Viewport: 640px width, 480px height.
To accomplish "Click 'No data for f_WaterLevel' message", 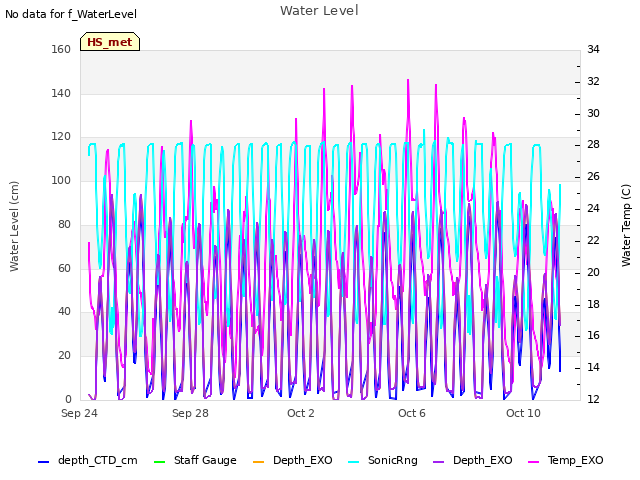I will pos(71,14).
